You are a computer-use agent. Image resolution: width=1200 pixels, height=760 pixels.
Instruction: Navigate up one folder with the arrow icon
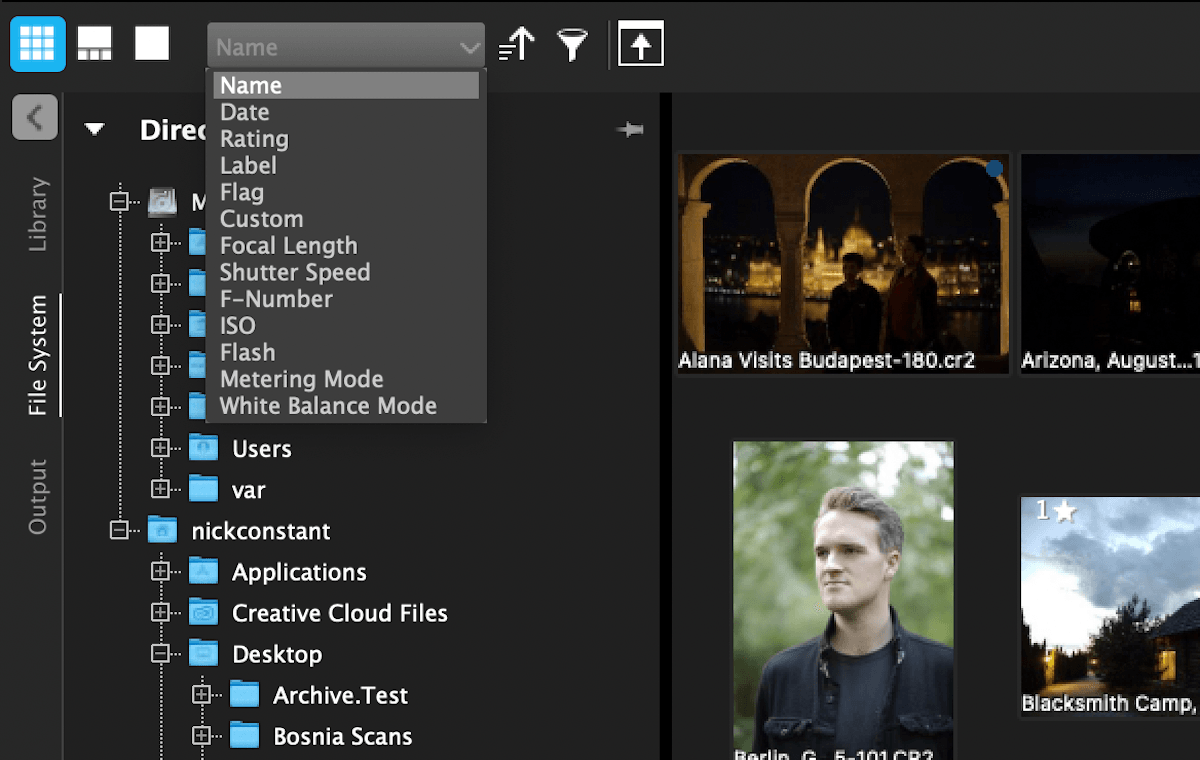(x=640, y=43)
